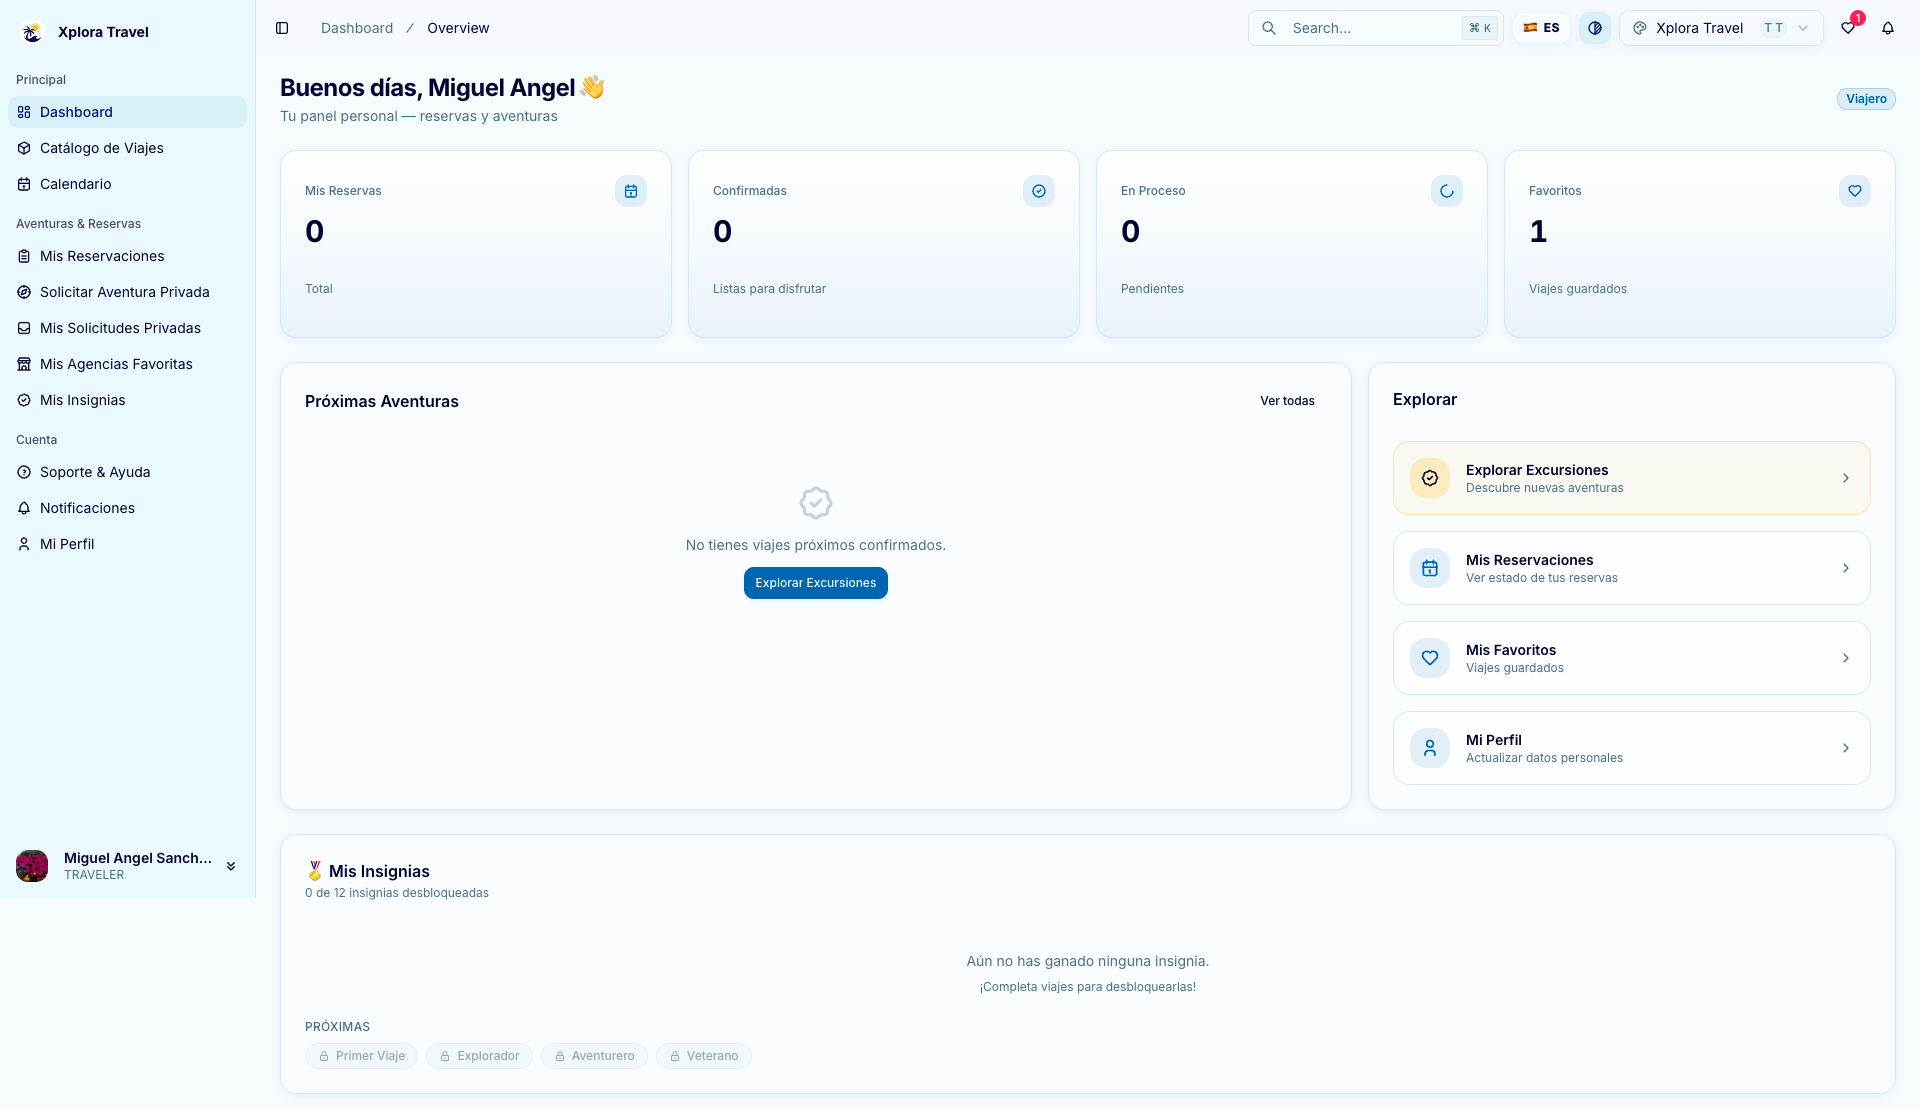Open Dashboard in the sidebar
This screenshot has width=1920, height=1110.
pyautogui.click(x=127, y=112)
